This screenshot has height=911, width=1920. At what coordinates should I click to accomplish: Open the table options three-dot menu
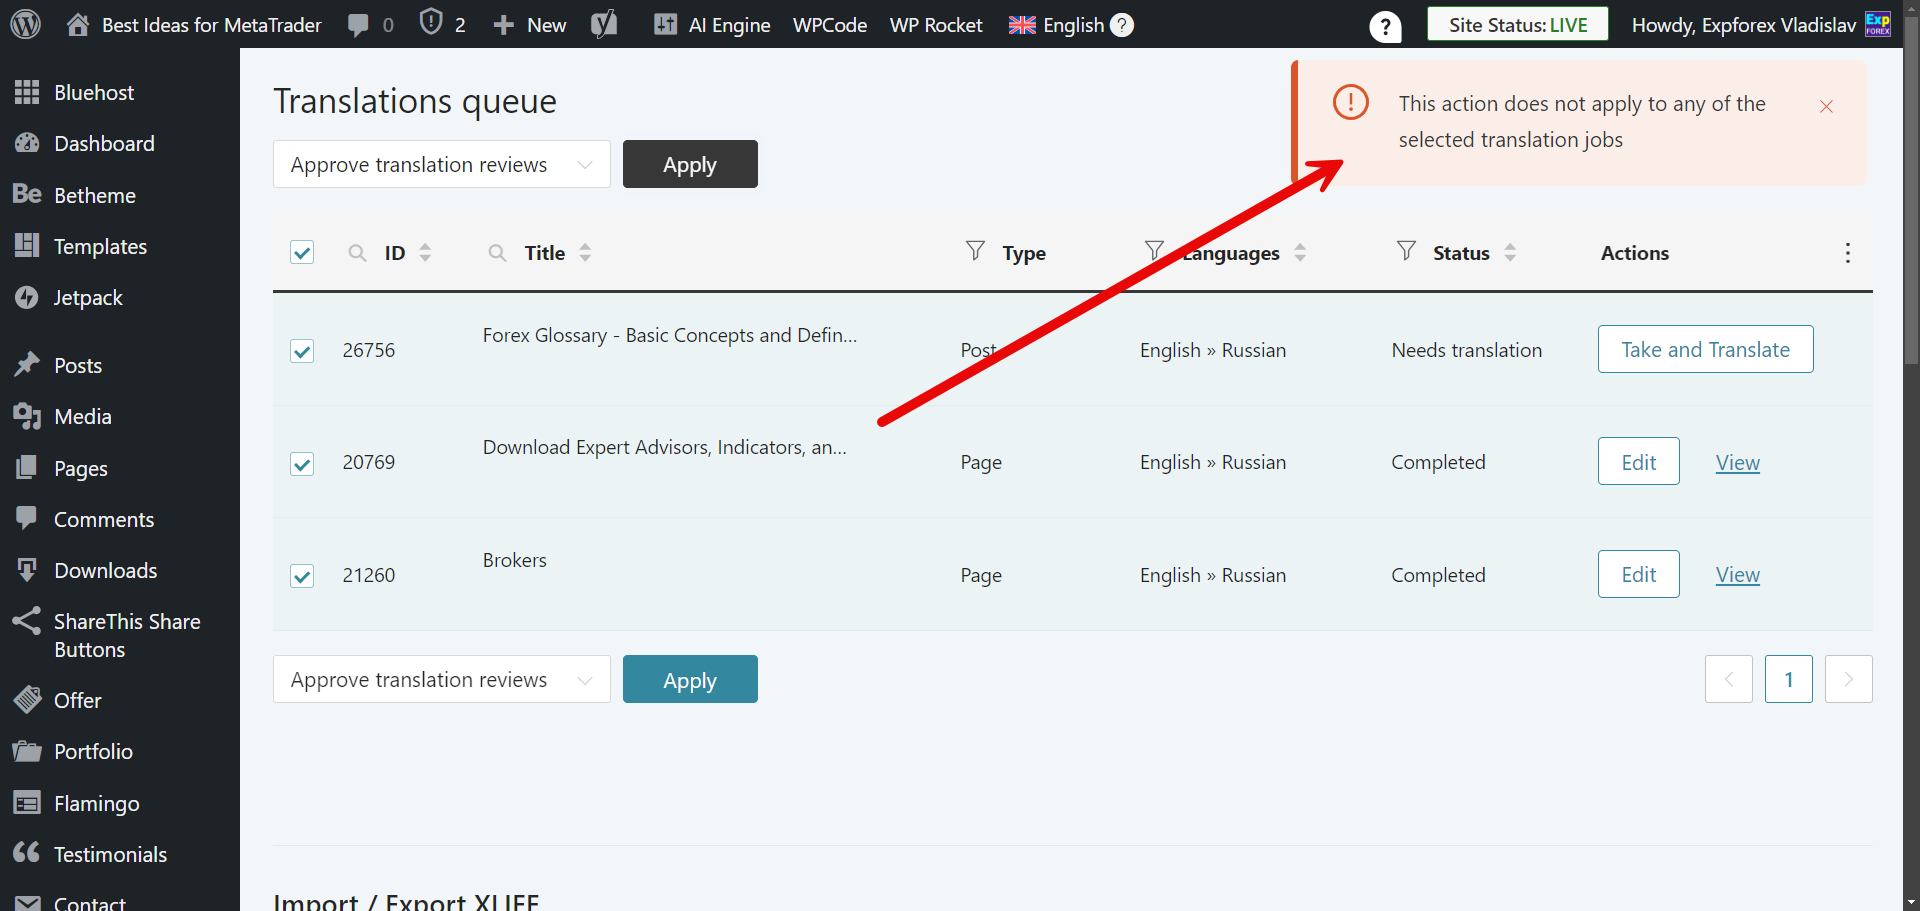[x=1847, y=253]
